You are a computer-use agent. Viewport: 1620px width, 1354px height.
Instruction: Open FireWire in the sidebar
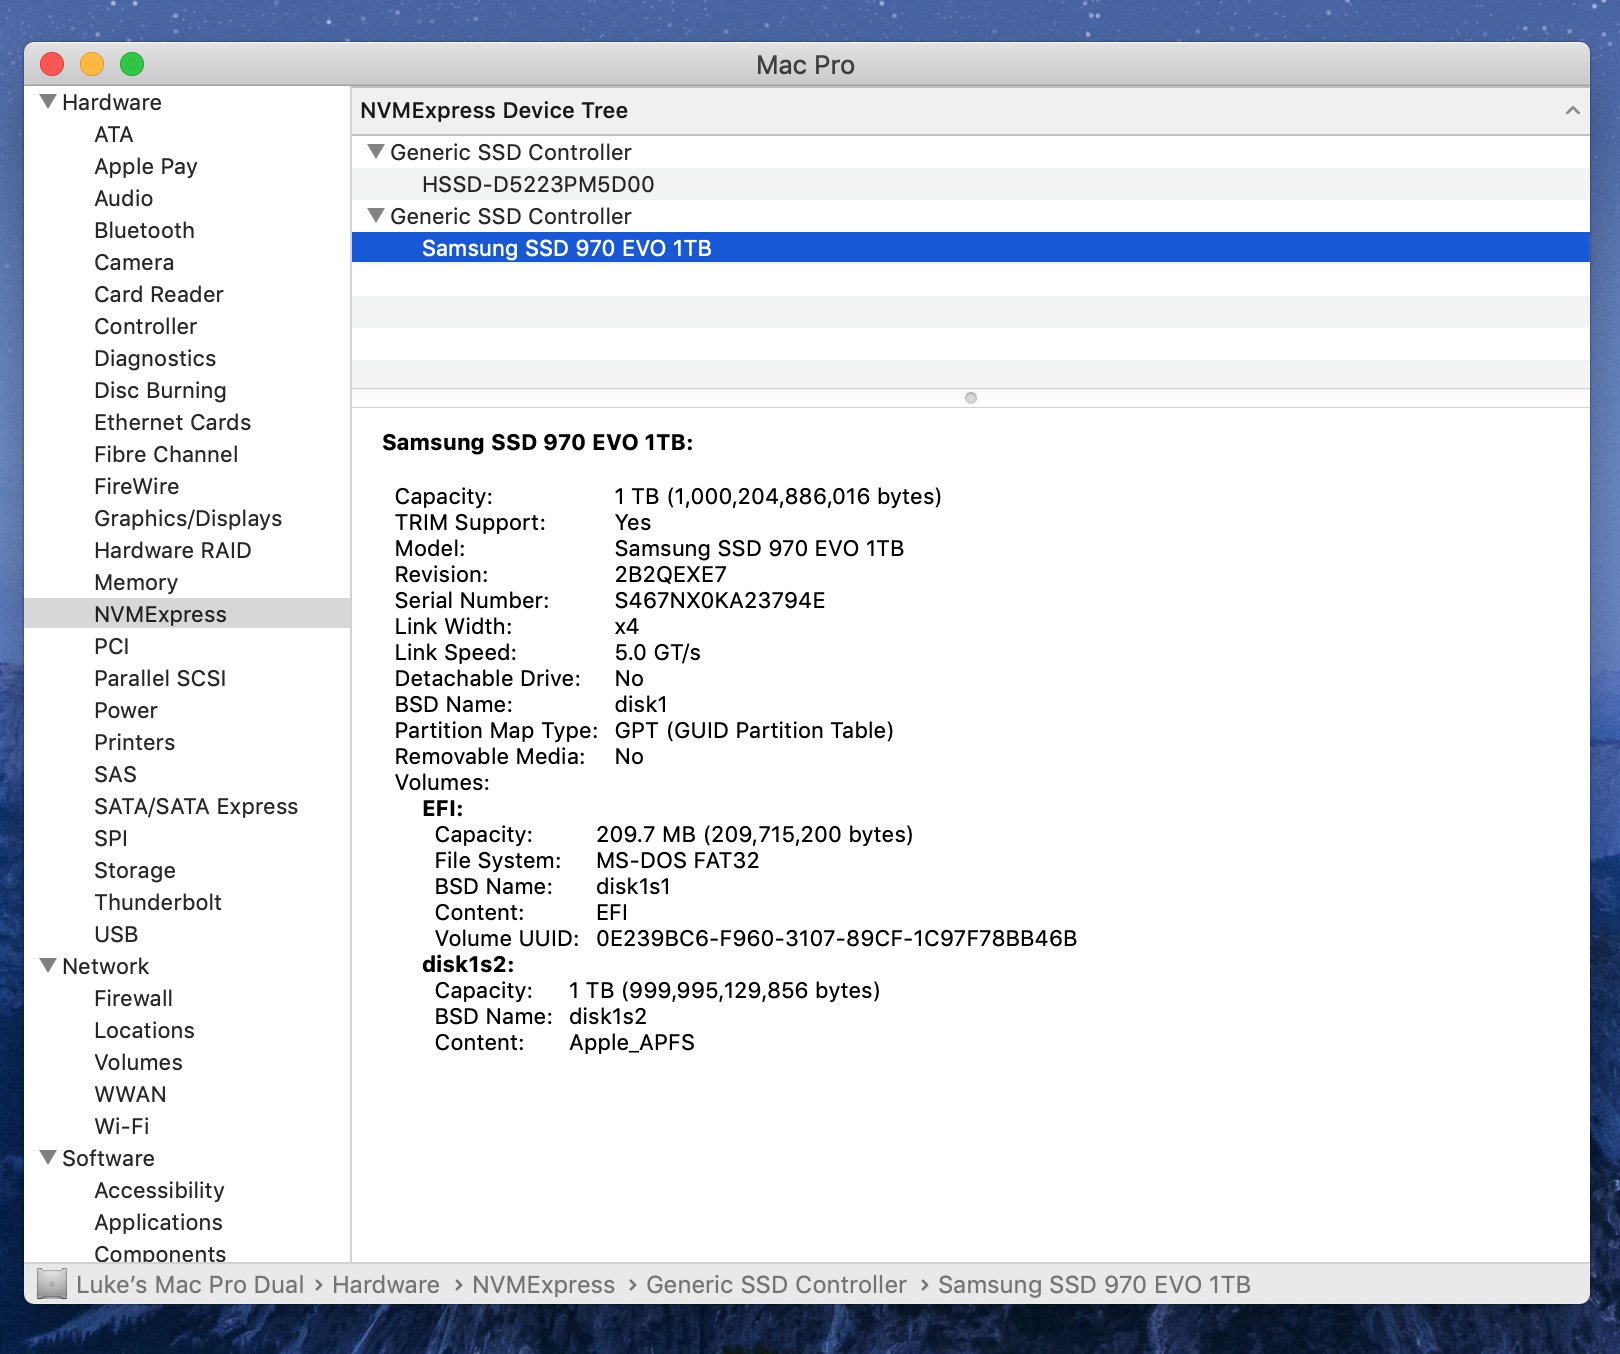pyautogui.click(x=137, y=486)
